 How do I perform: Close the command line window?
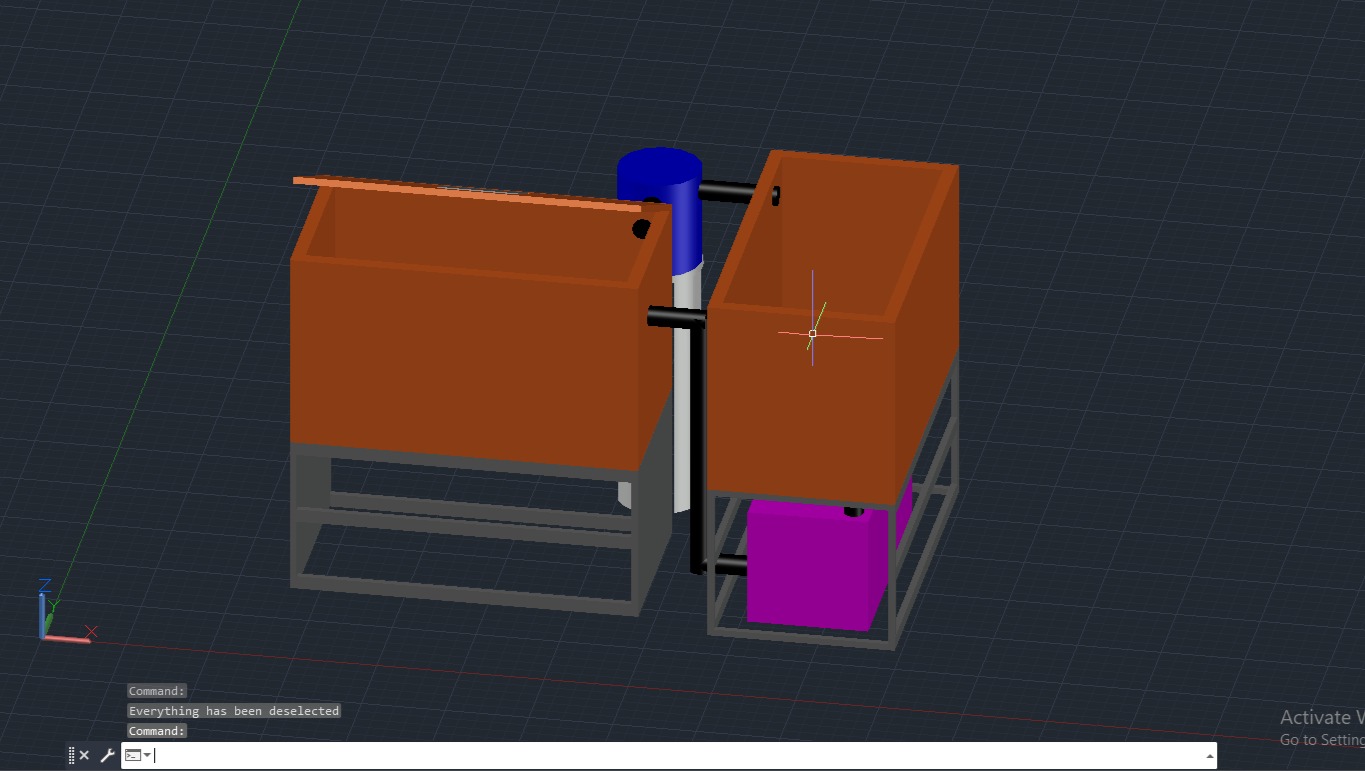click(x=85, y=755)
